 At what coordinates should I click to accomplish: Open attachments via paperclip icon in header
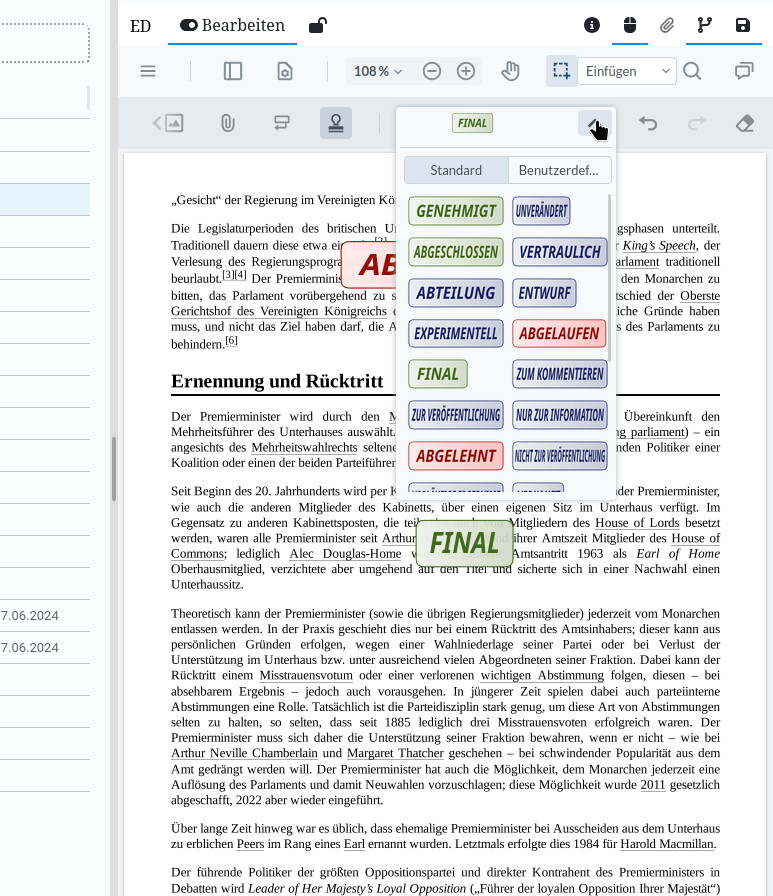667,25
